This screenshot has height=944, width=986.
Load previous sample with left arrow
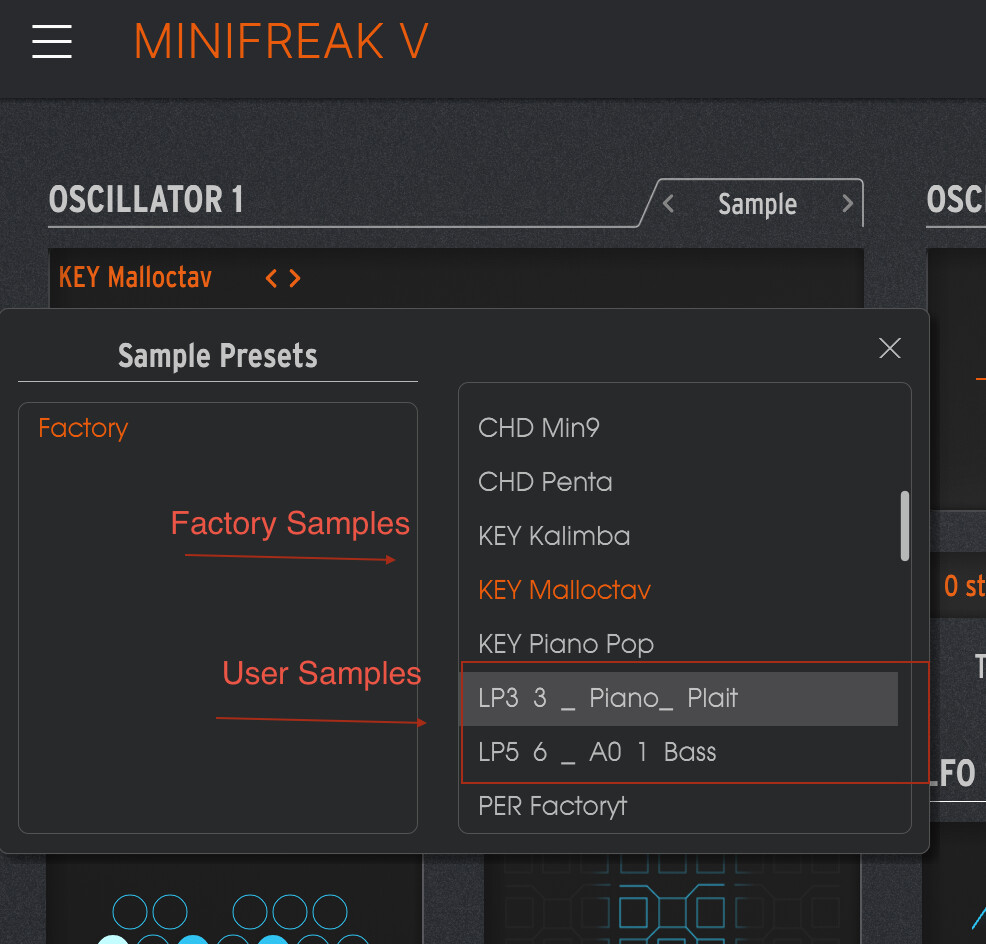(x=271, y=279)
